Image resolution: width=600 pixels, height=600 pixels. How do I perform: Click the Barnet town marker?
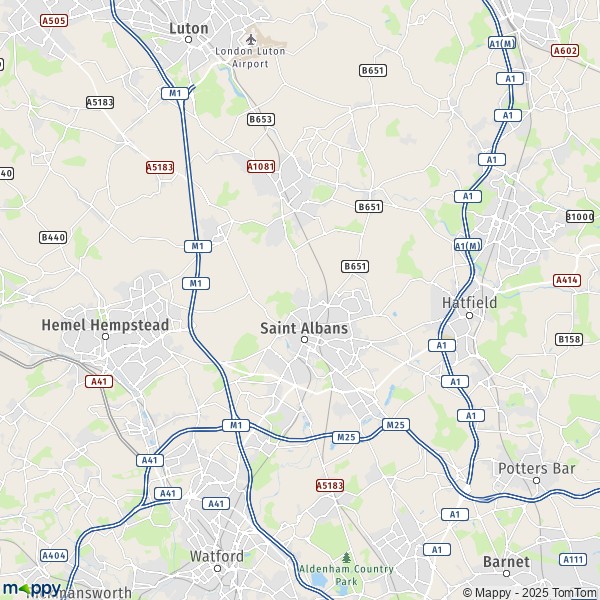pyautogui.click(x=506, y=573)
